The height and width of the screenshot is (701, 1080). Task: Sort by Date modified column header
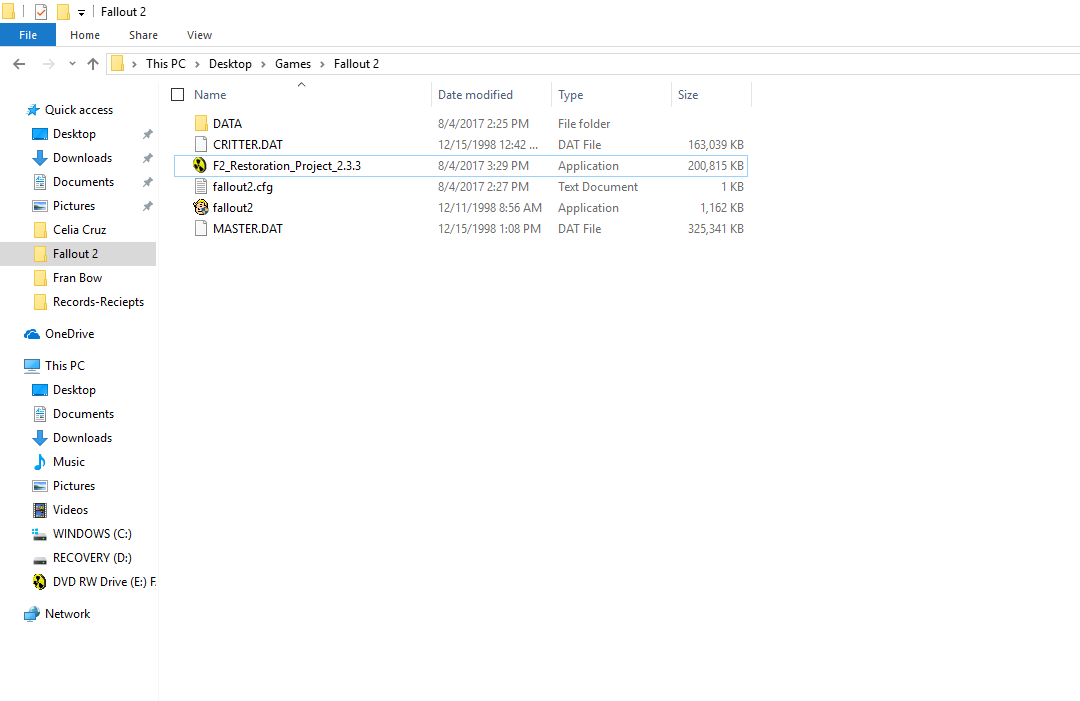475,95
